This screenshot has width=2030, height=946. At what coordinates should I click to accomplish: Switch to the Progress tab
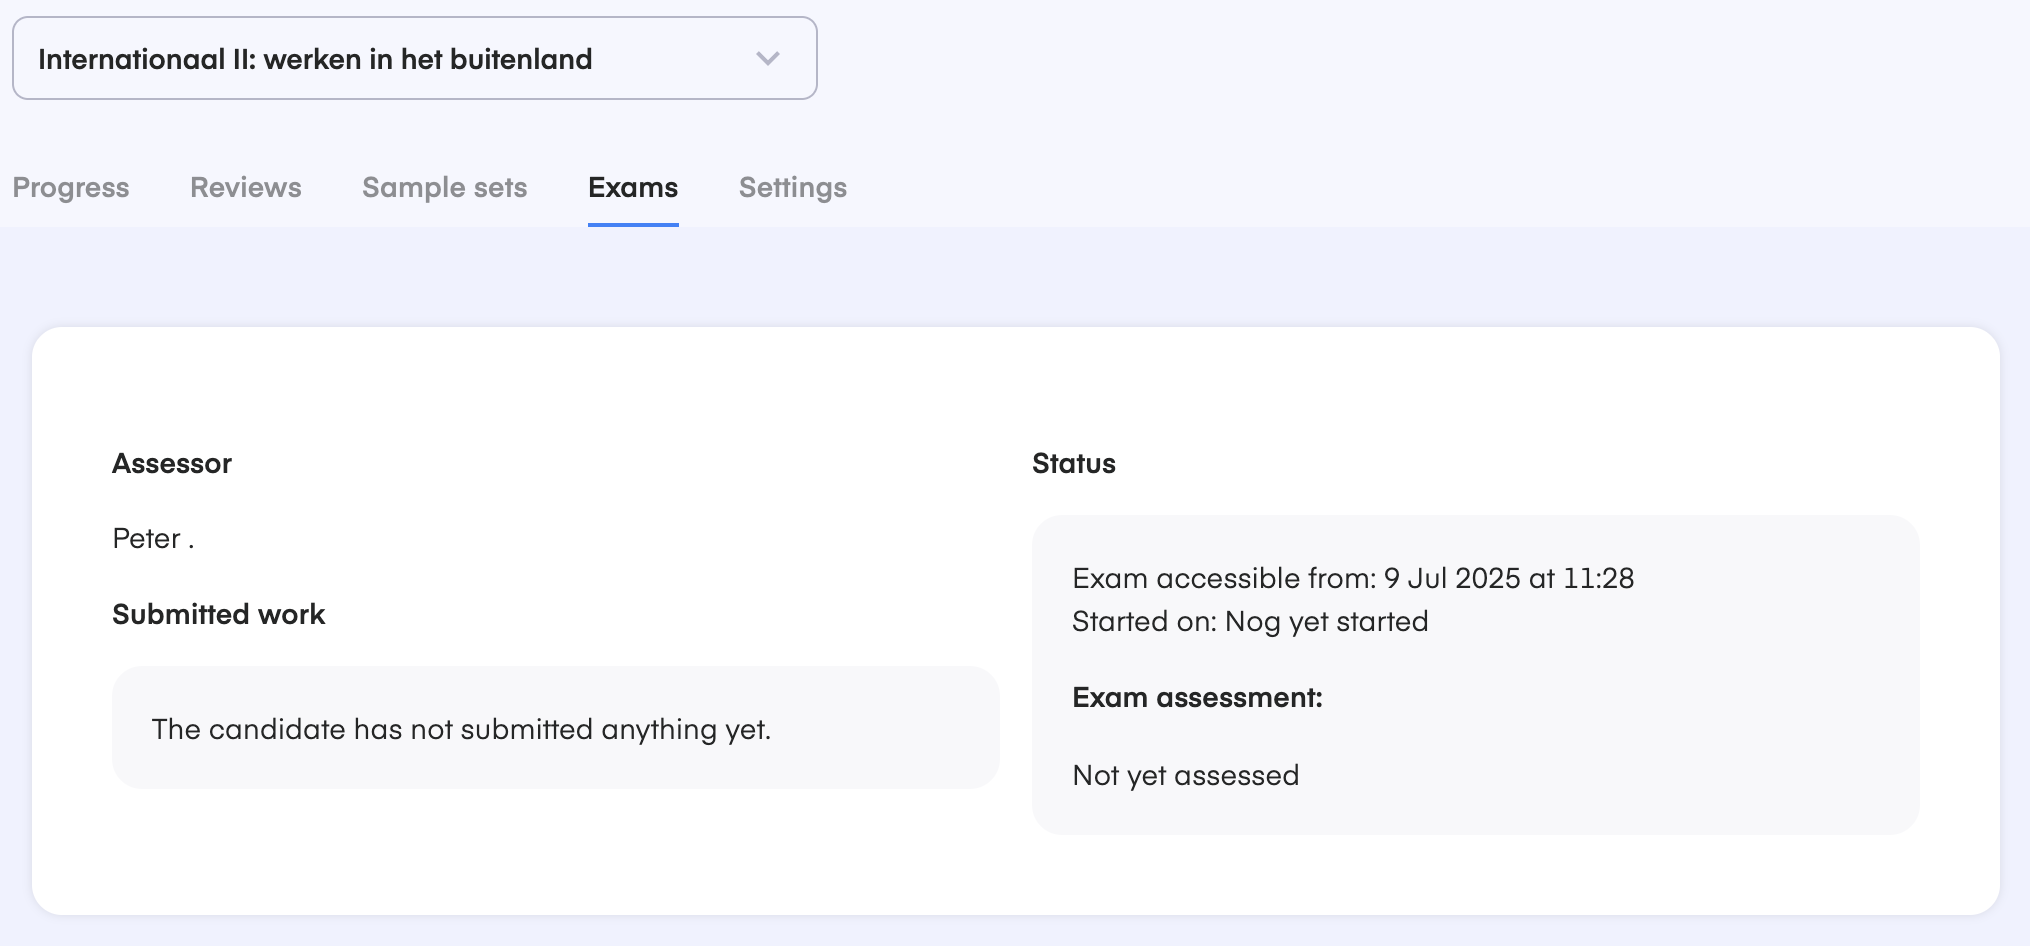(71, 188)
